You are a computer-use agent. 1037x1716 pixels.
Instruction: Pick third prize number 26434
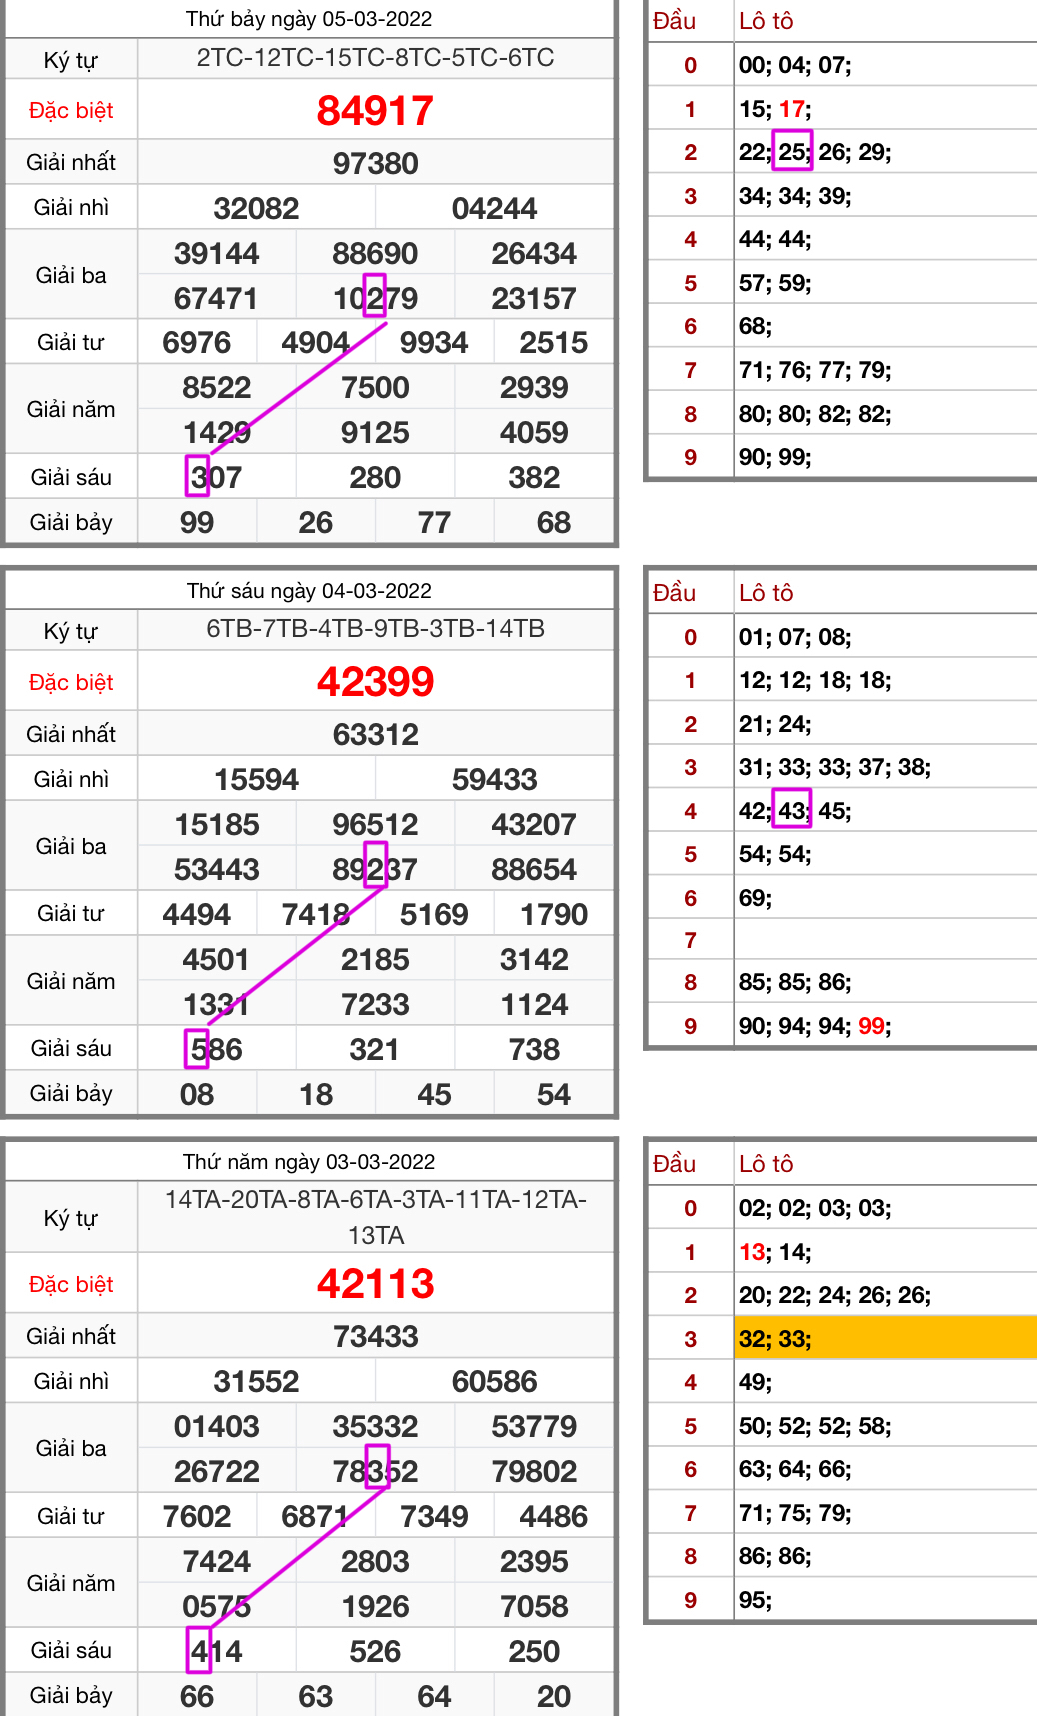534,253
